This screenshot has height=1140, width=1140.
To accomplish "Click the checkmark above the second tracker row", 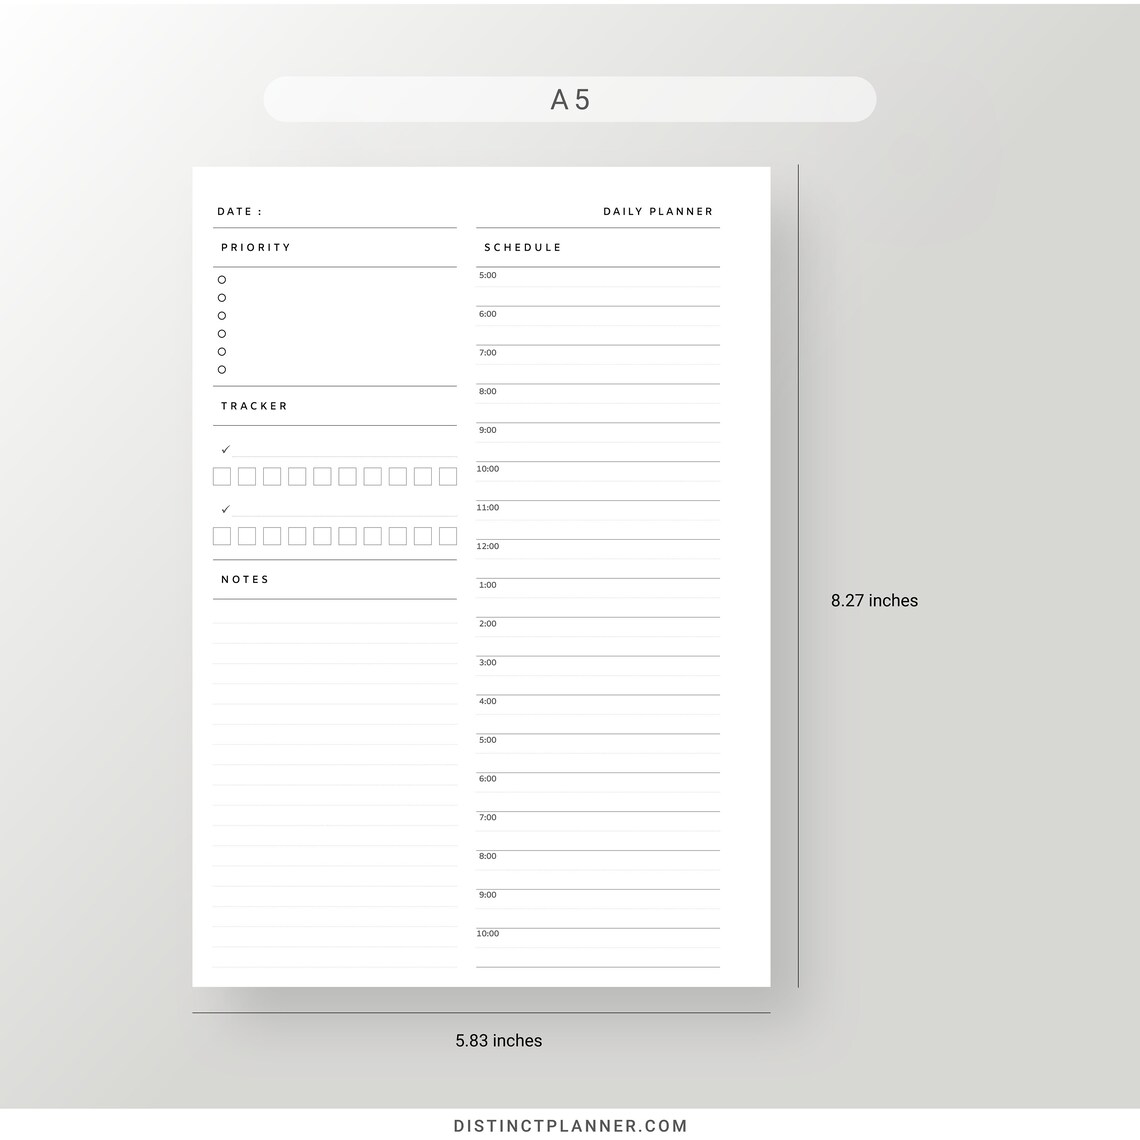I will pos(226,508).
